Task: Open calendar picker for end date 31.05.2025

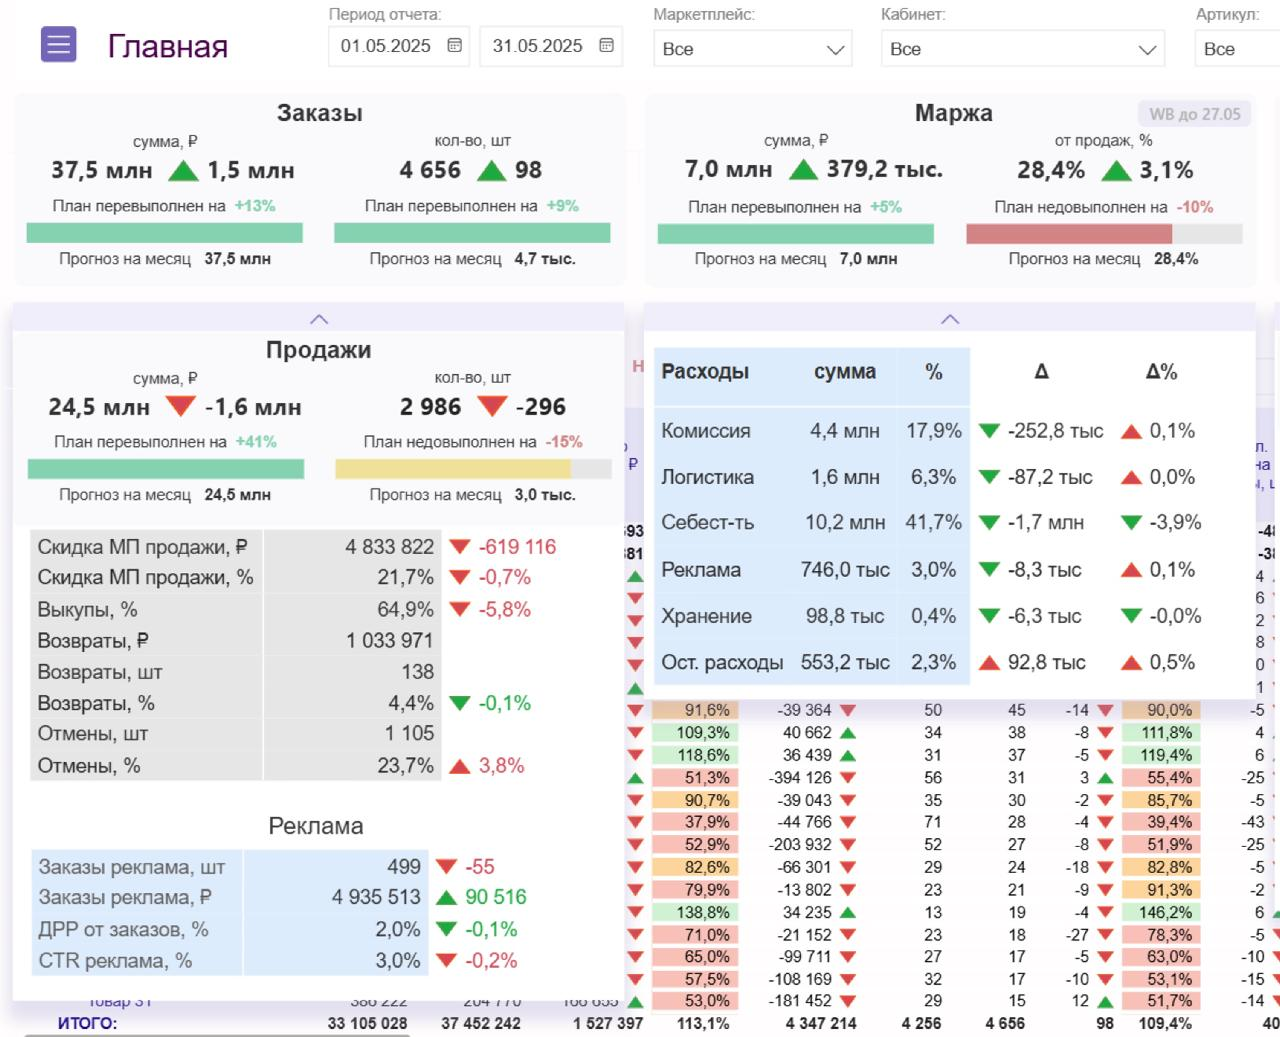Action: 606,44
